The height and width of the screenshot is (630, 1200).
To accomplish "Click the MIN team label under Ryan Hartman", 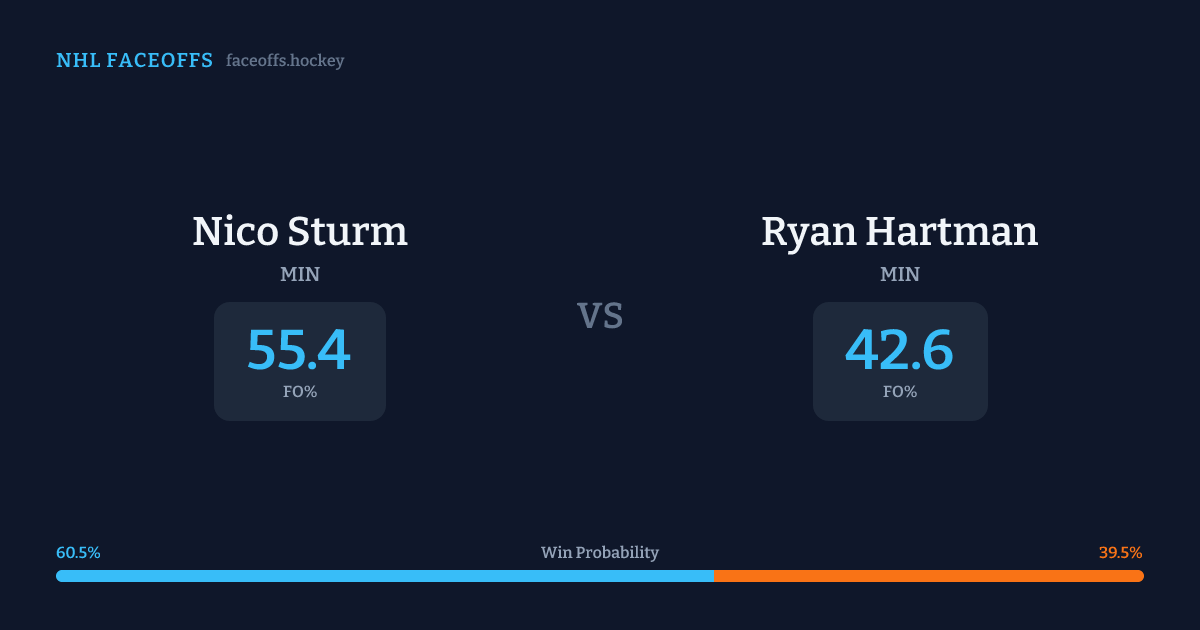I will tap(899, 274).
